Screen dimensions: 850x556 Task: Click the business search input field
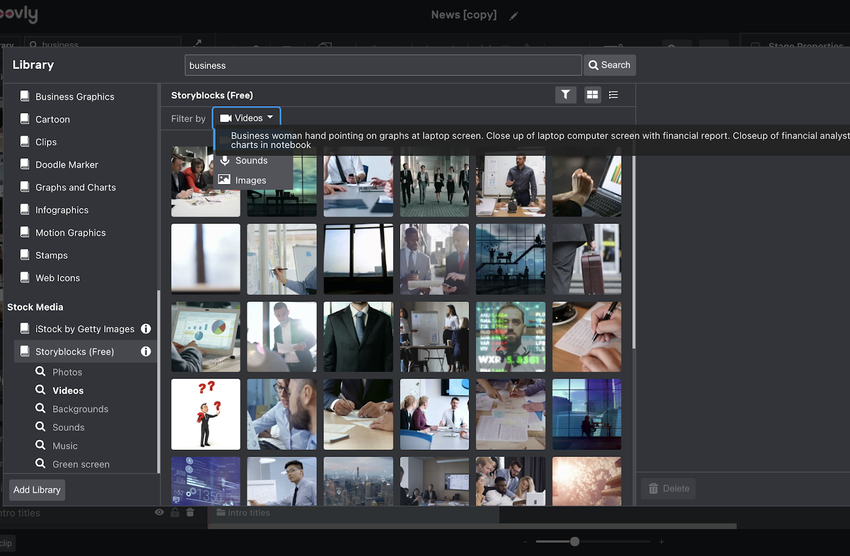click(x=383, y=65)
